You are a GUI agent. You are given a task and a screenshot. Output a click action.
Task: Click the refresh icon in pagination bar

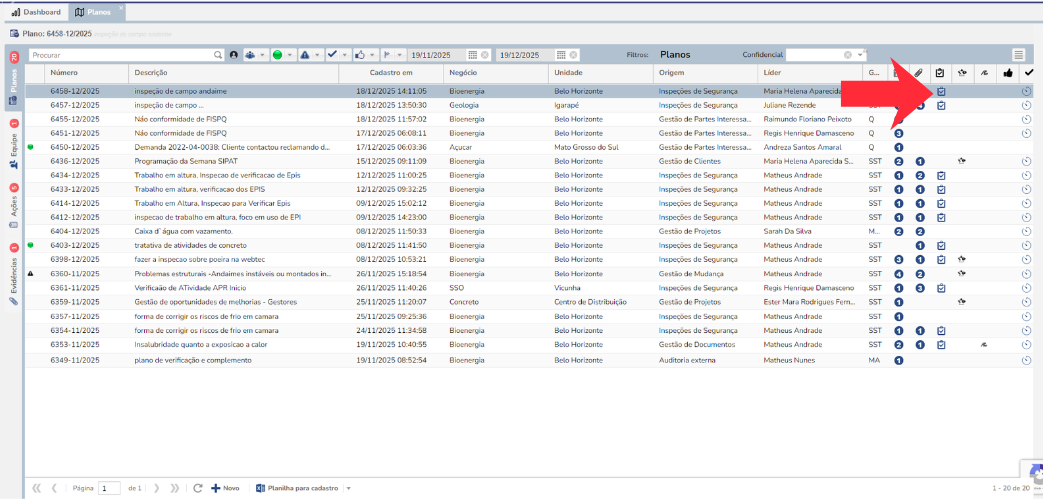(x=198, y=488)
